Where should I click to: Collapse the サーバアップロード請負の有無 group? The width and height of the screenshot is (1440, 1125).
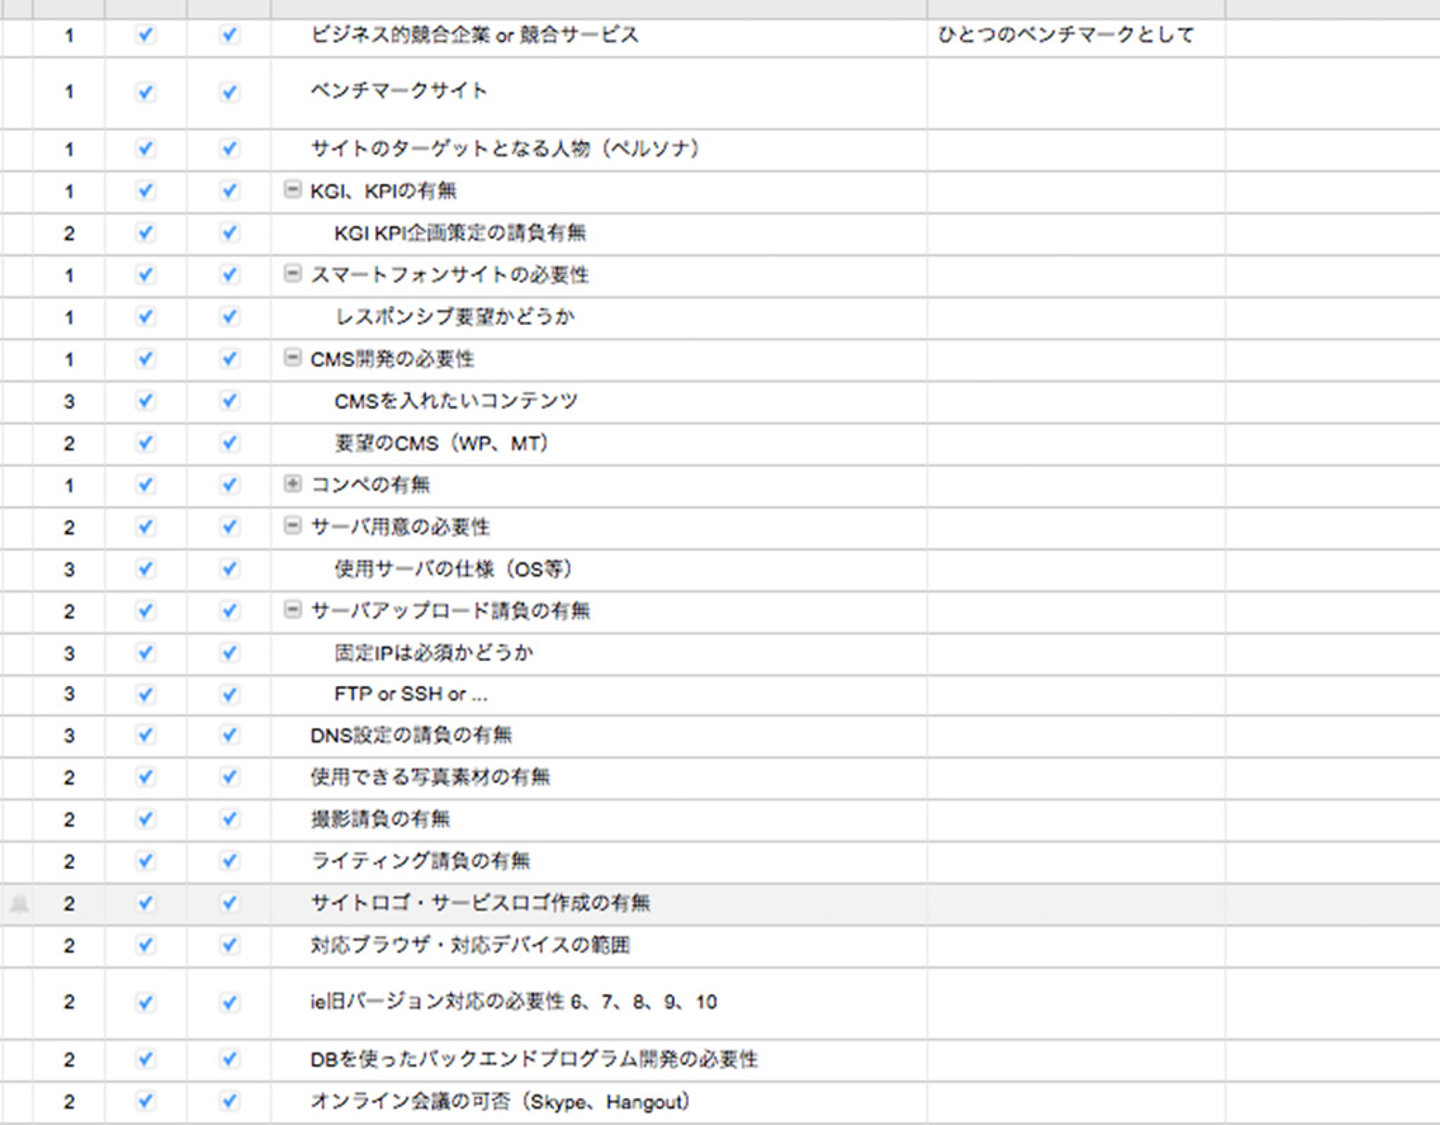(x=292, y=609)
